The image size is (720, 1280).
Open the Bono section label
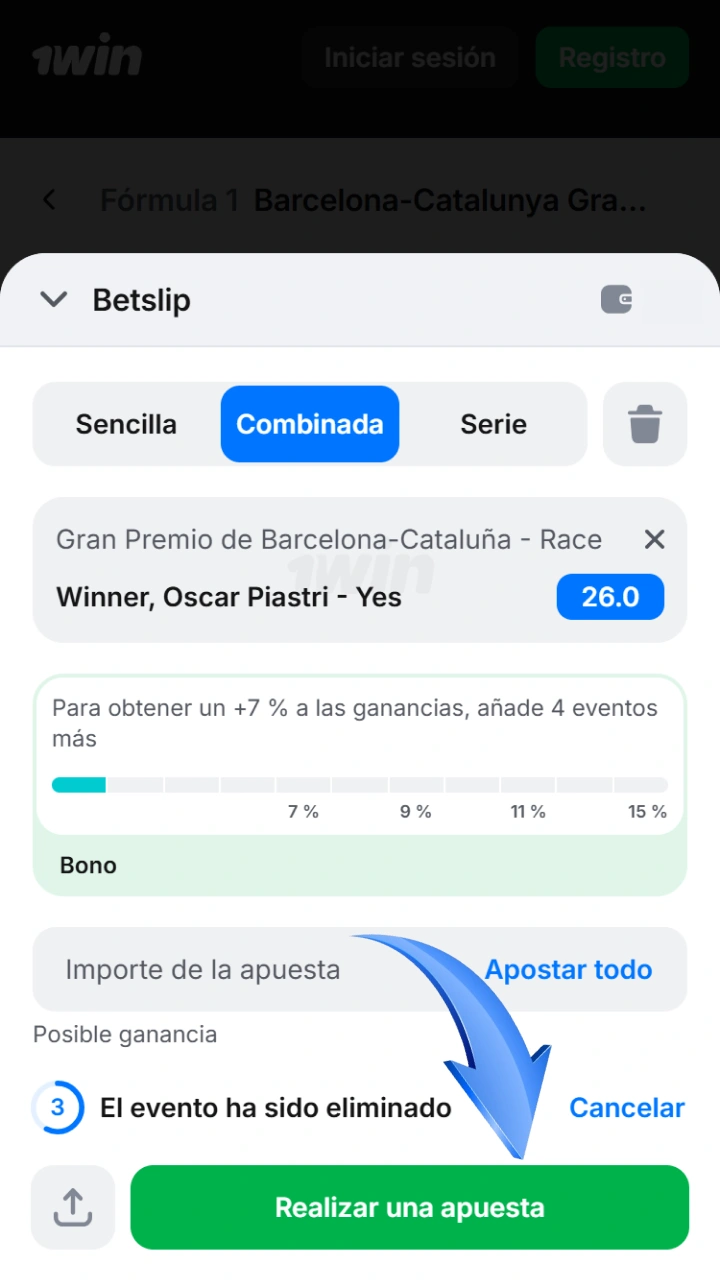(x=88, y=865)
